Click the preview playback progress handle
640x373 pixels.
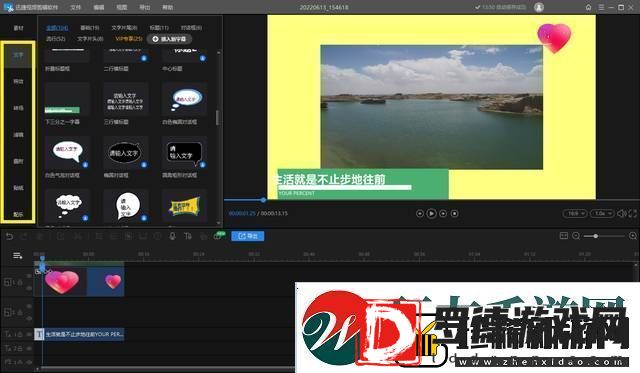coord(263,200)
